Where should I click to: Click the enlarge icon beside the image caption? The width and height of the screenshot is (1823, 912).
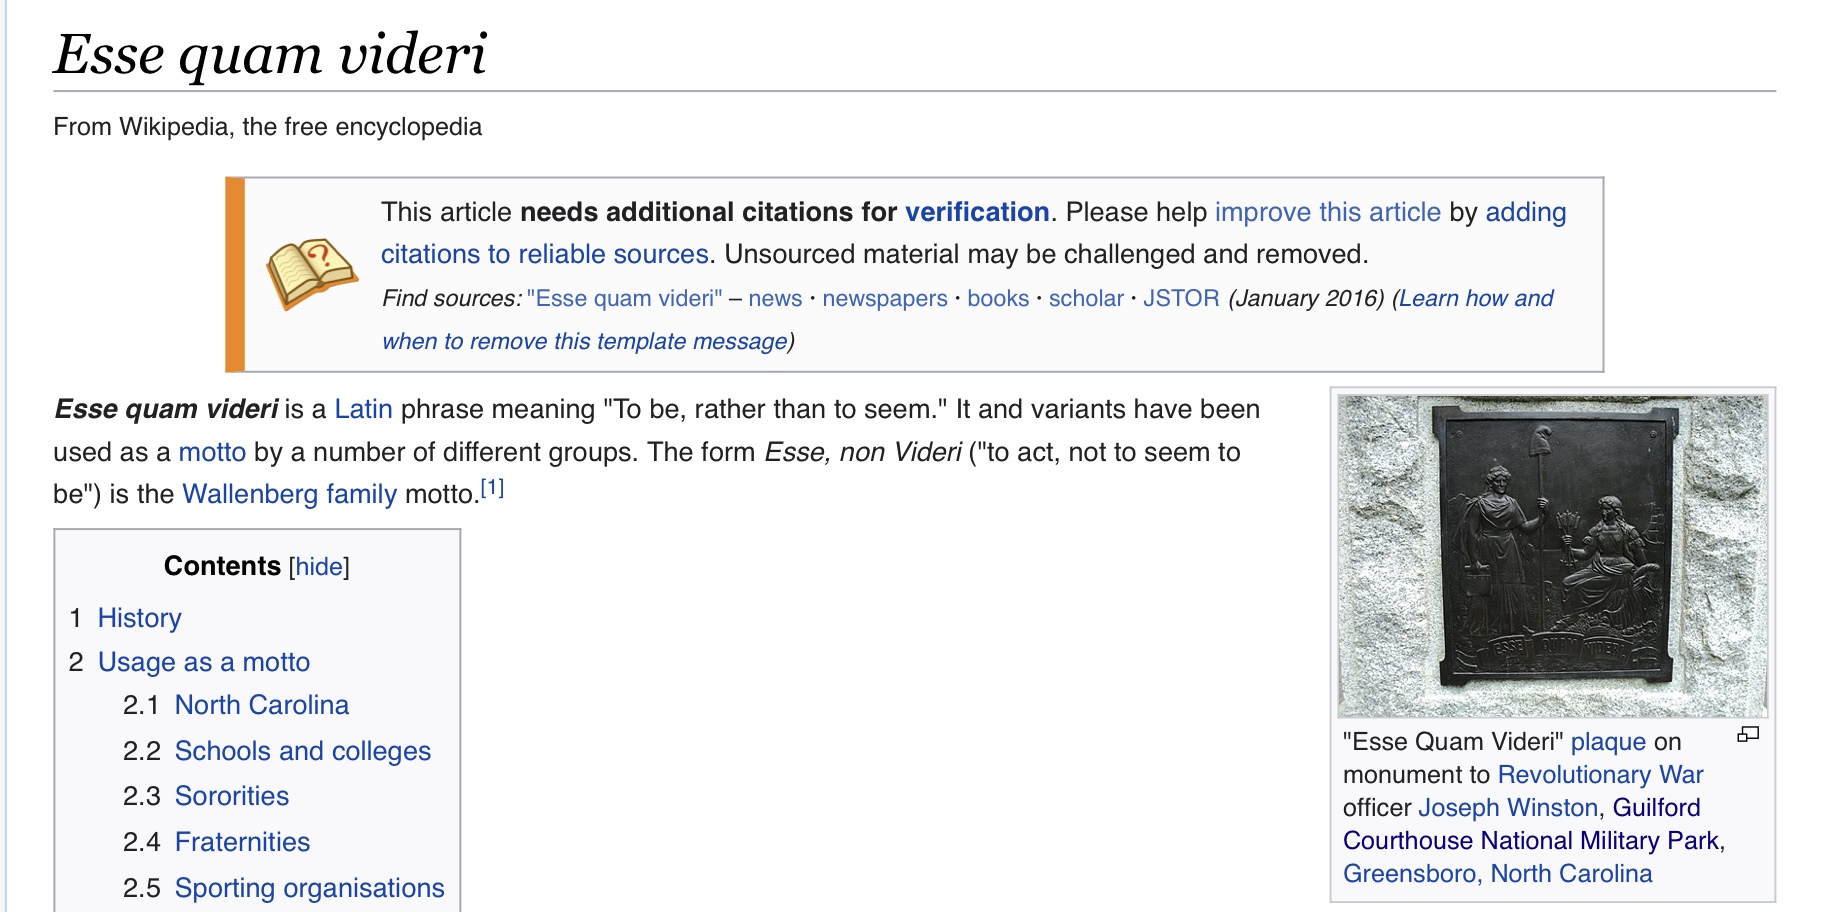pos(1748,735)
